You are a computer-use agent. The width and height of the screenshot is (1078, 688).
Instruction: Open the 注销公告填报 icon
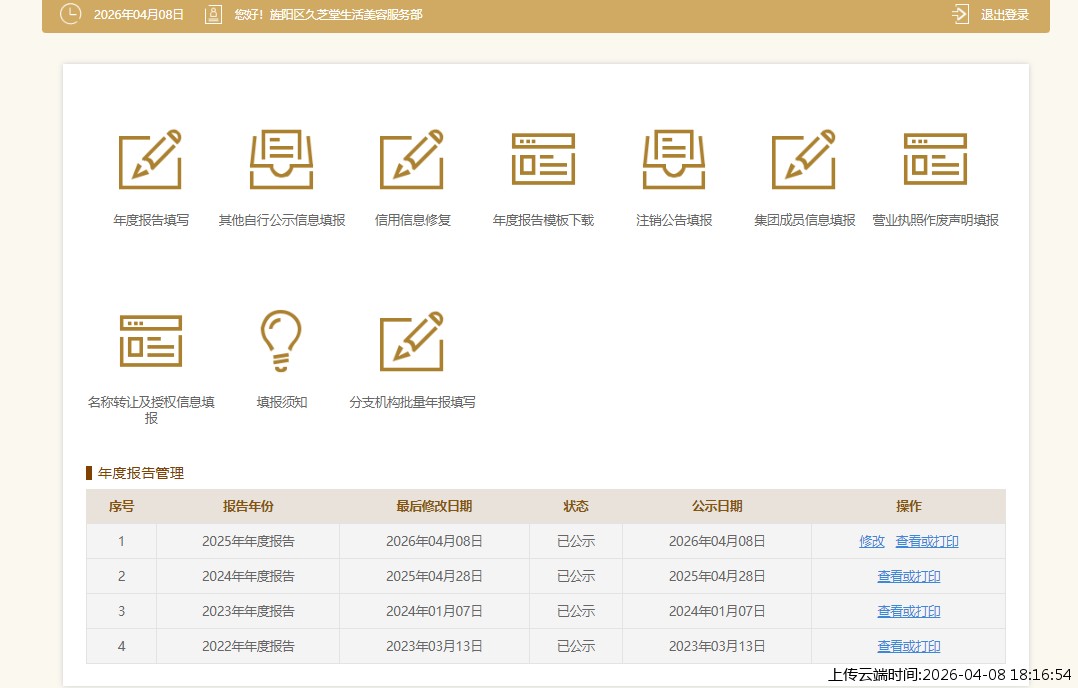(674, 159)
